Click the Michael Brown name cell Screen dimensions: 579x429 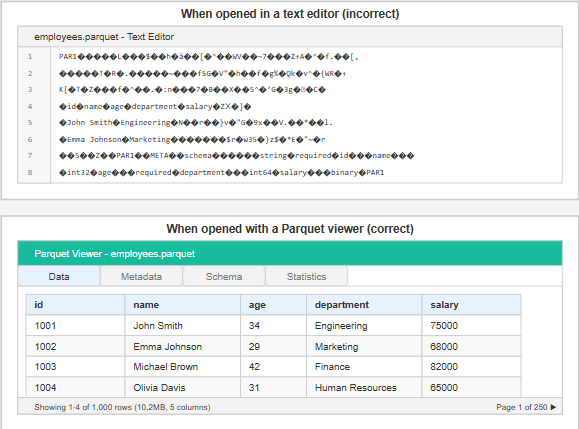(x=183, y=367)
